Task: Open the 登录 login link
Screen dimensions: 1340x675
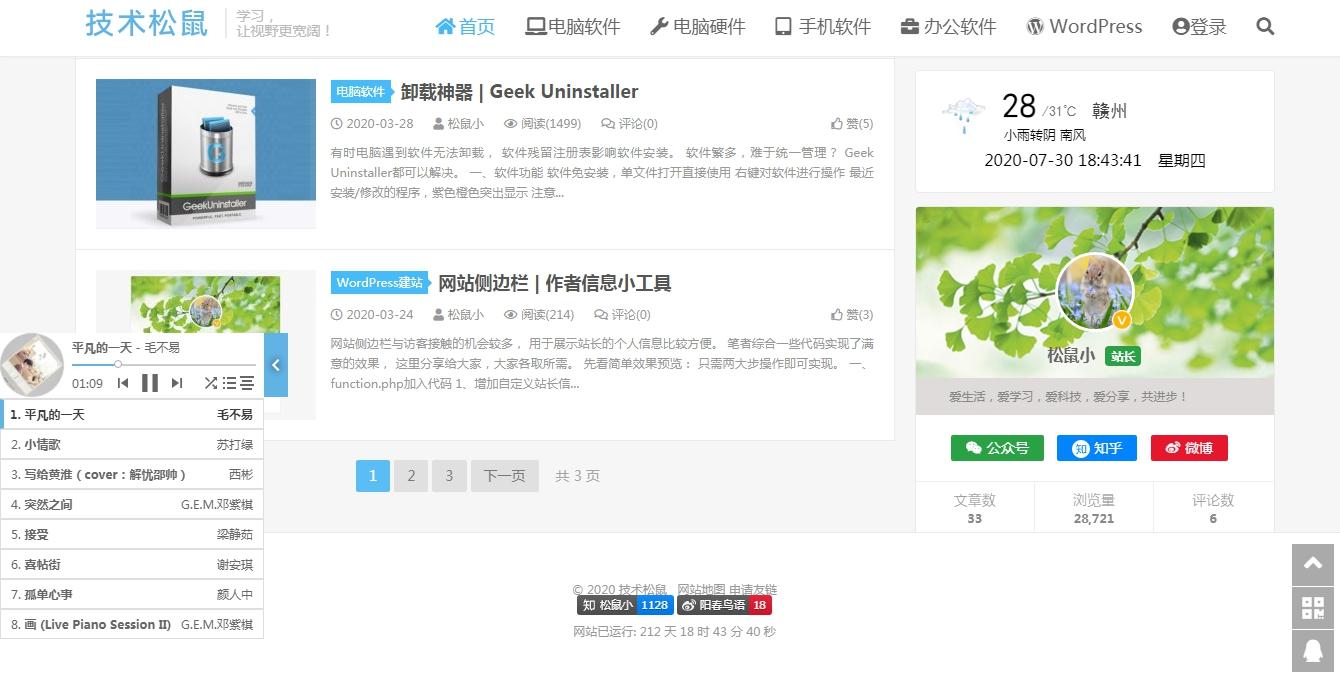Action: [1198, 27]
